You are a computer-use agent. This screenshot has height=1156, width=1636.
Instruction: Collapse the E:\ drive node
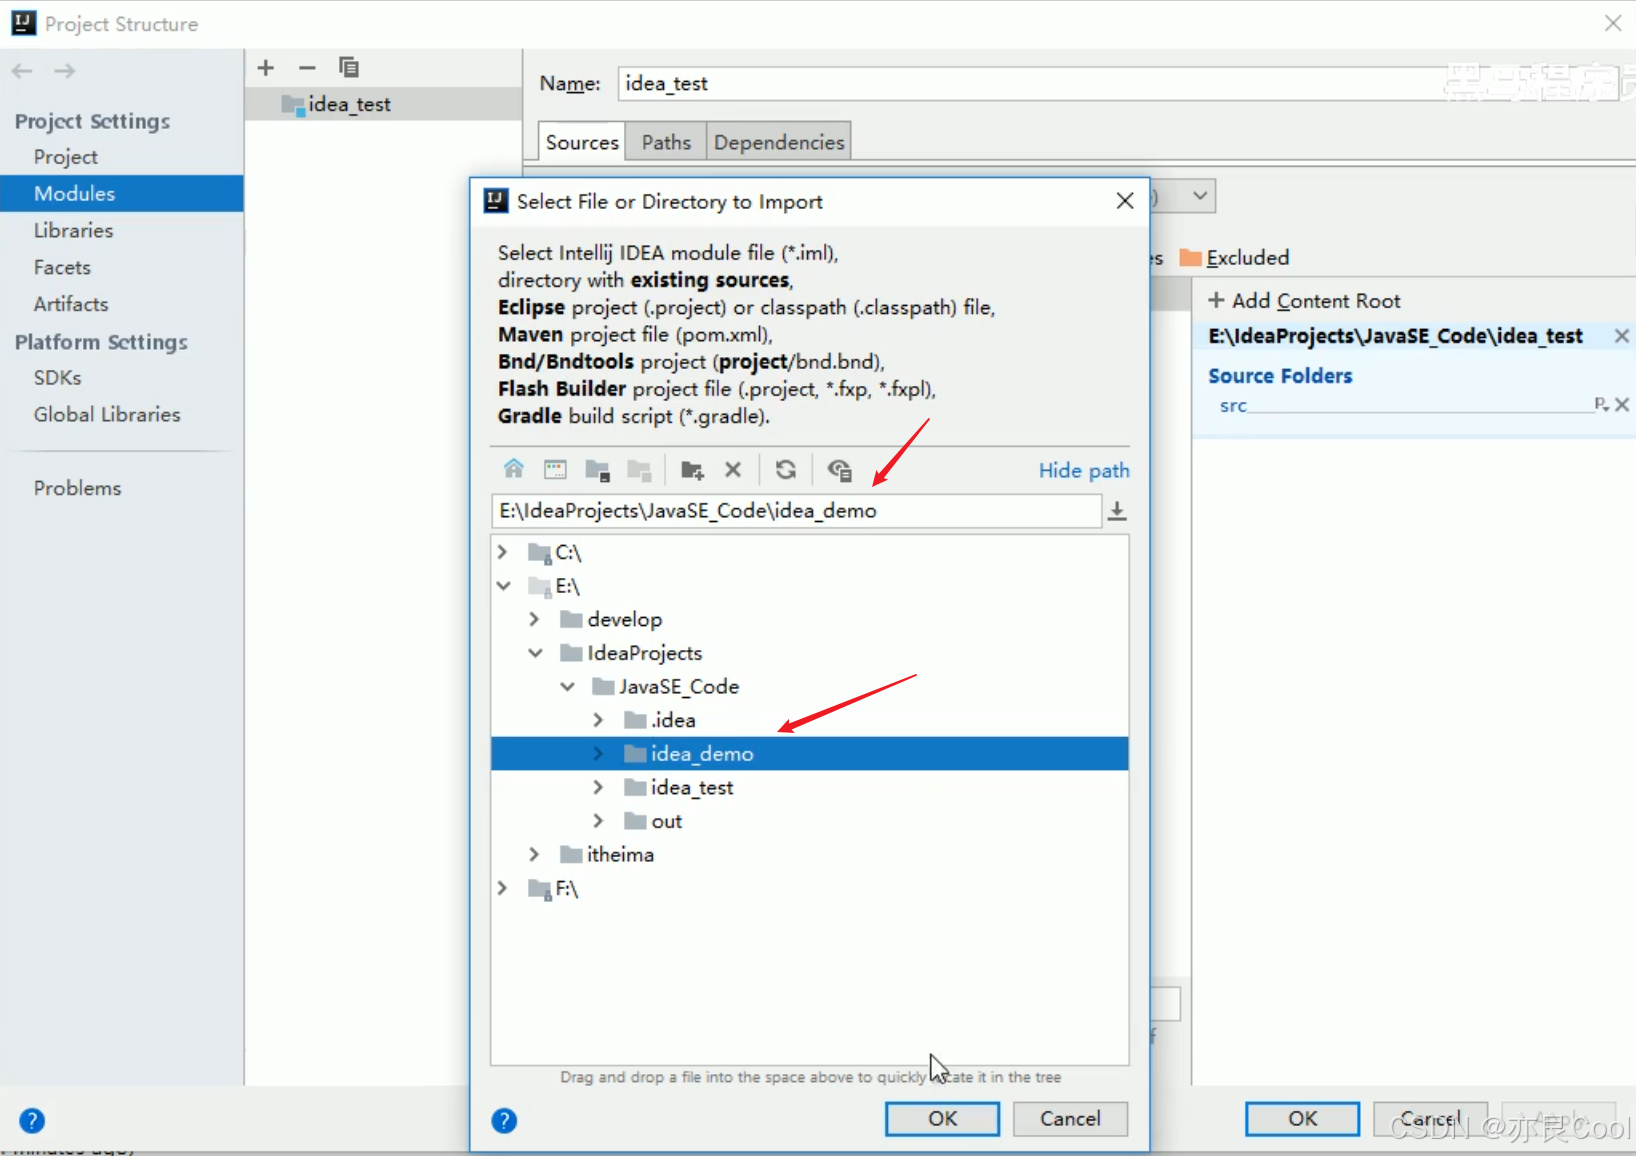tap(503, 586)
